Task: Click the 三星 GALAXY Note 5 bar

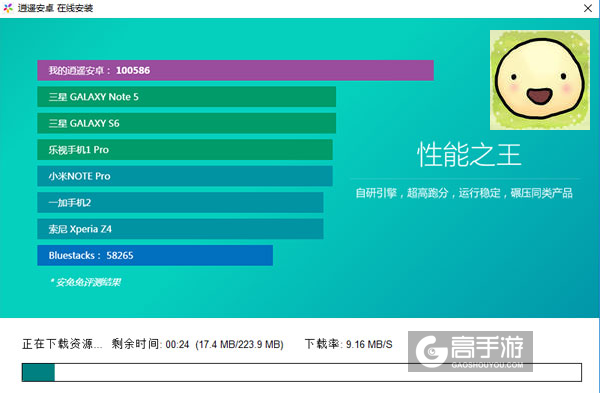Action: tap(187, 97)
